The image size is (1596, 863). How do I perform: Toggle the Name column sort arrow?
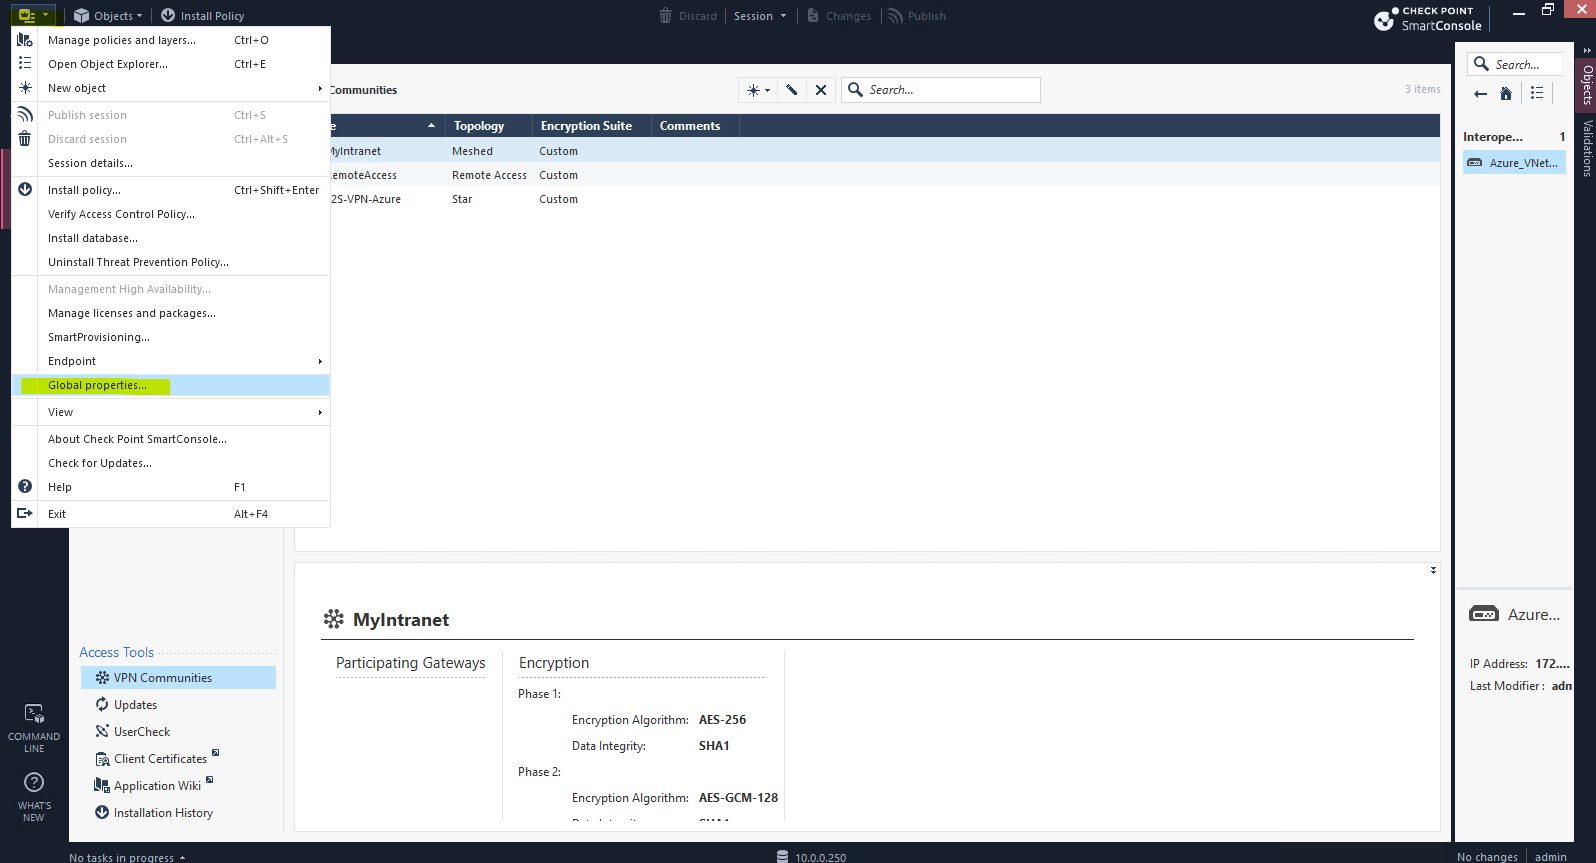click(x=431, y=126)
